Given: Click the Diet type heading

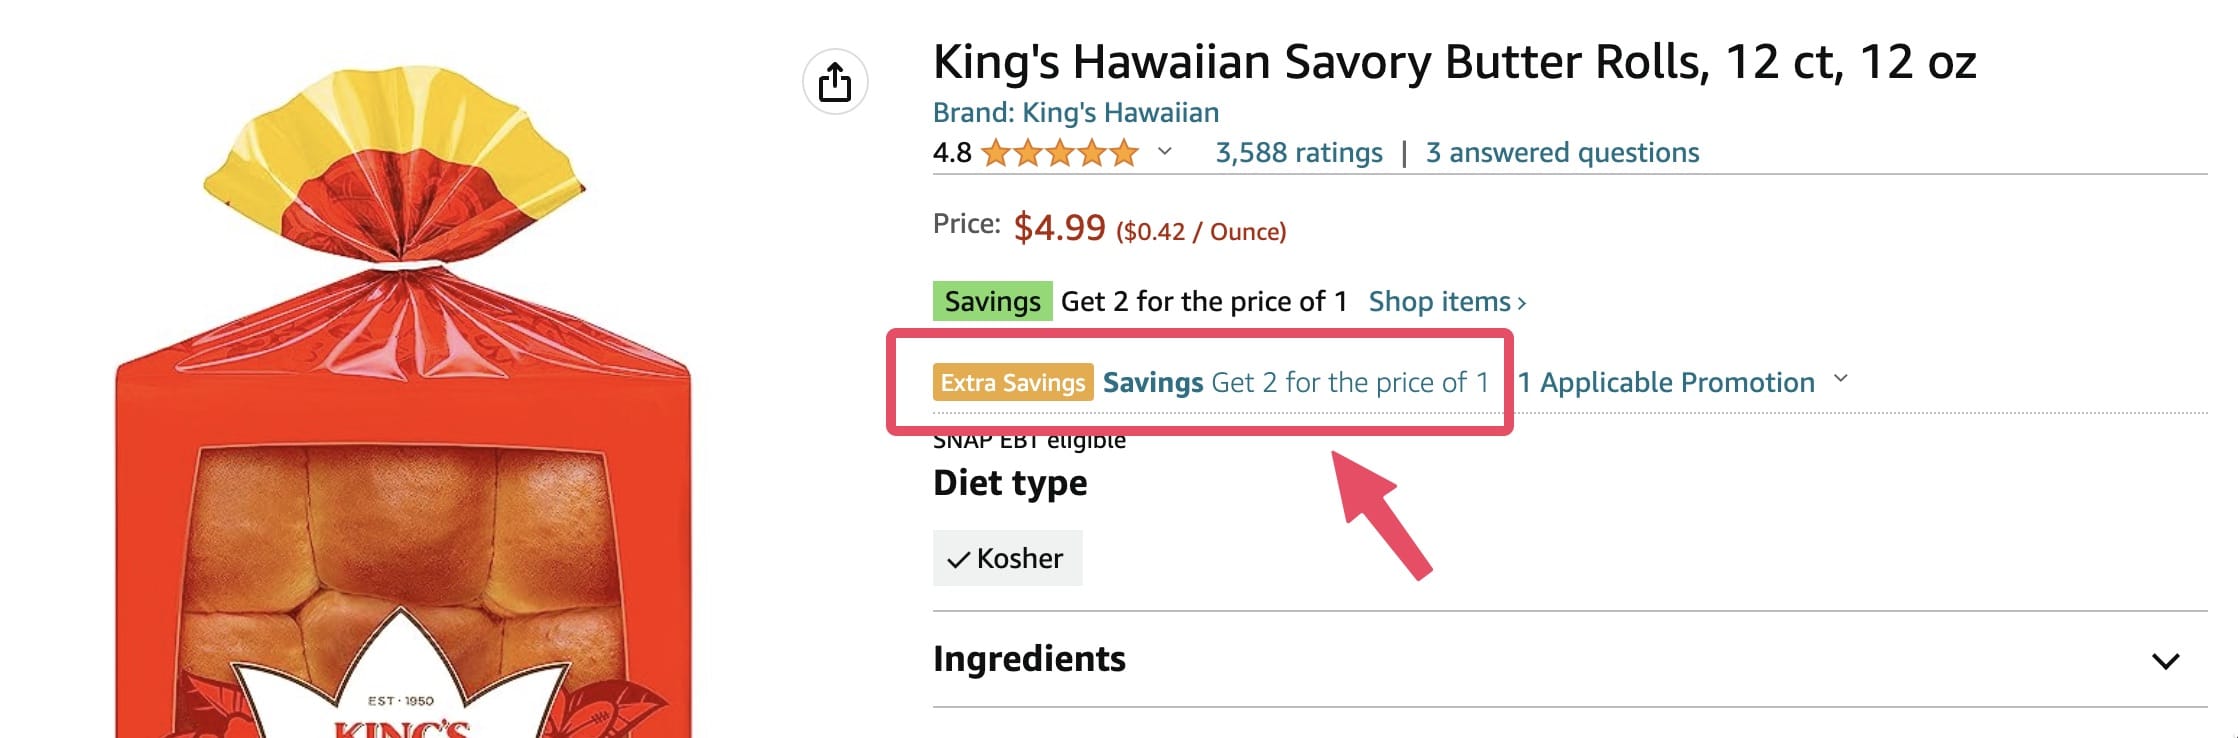Looking at the screenshot, I should pos(1010,483).
